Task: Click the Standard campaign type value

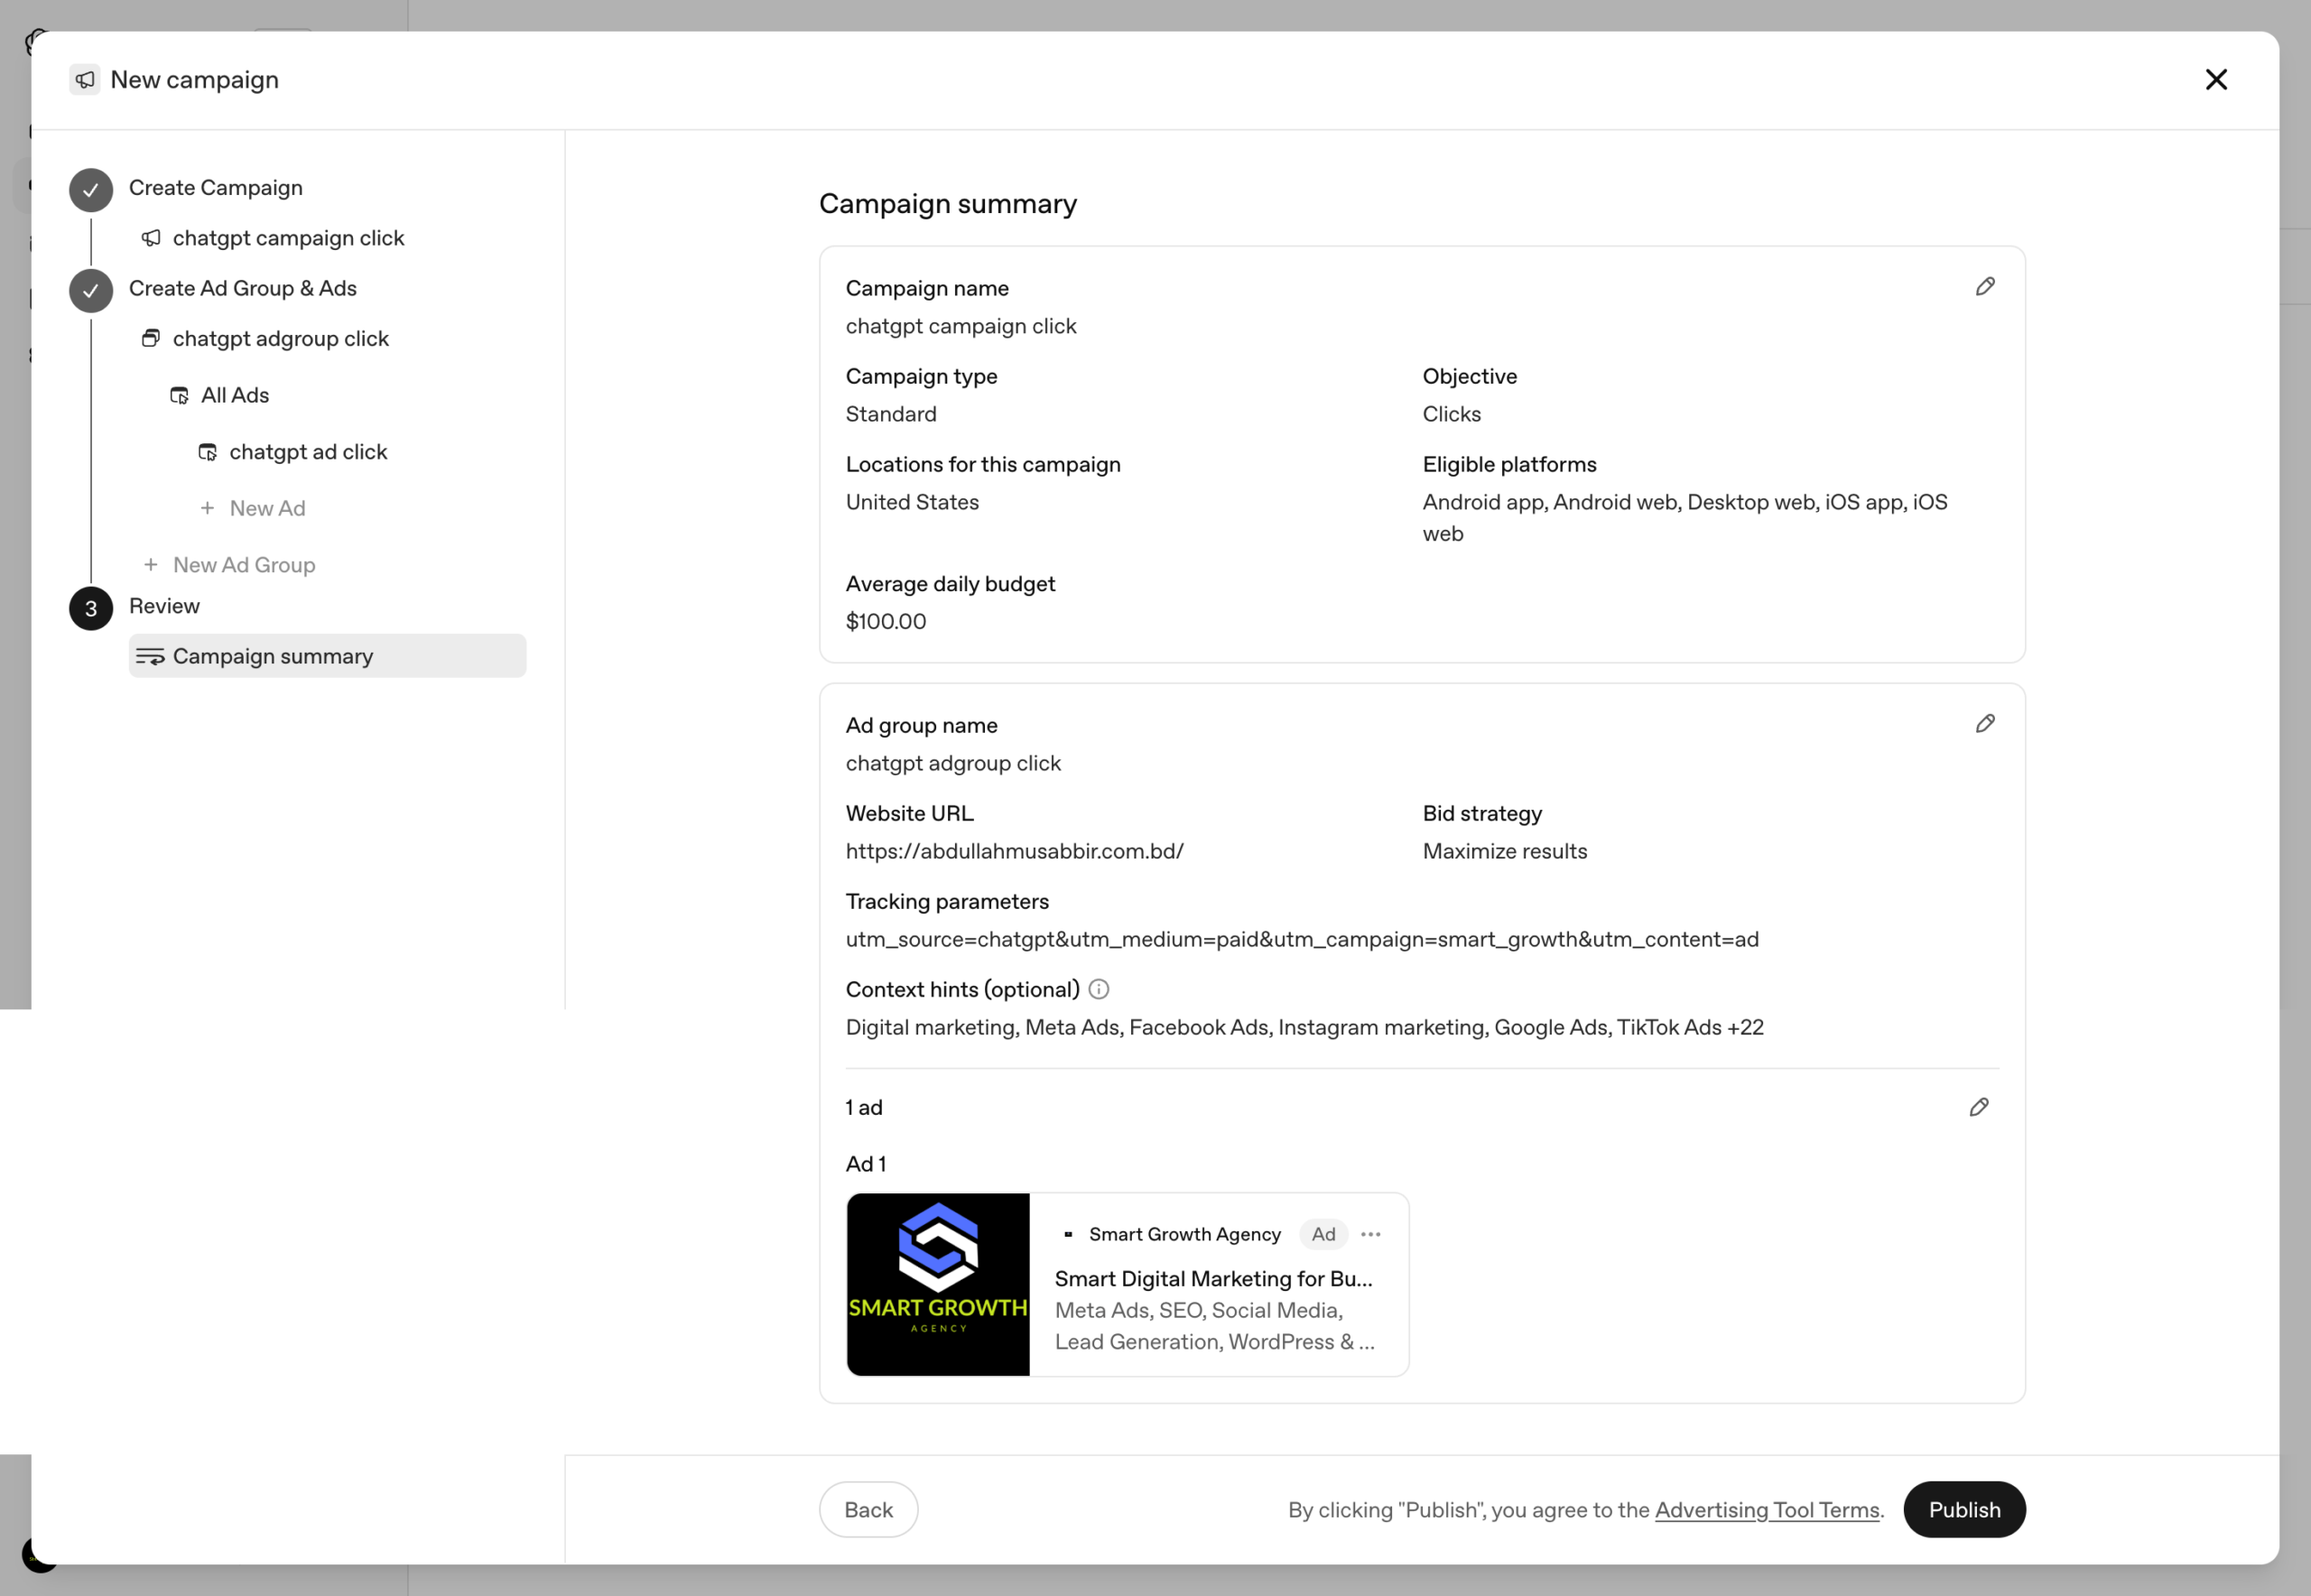Action: (x=891, y=414)
